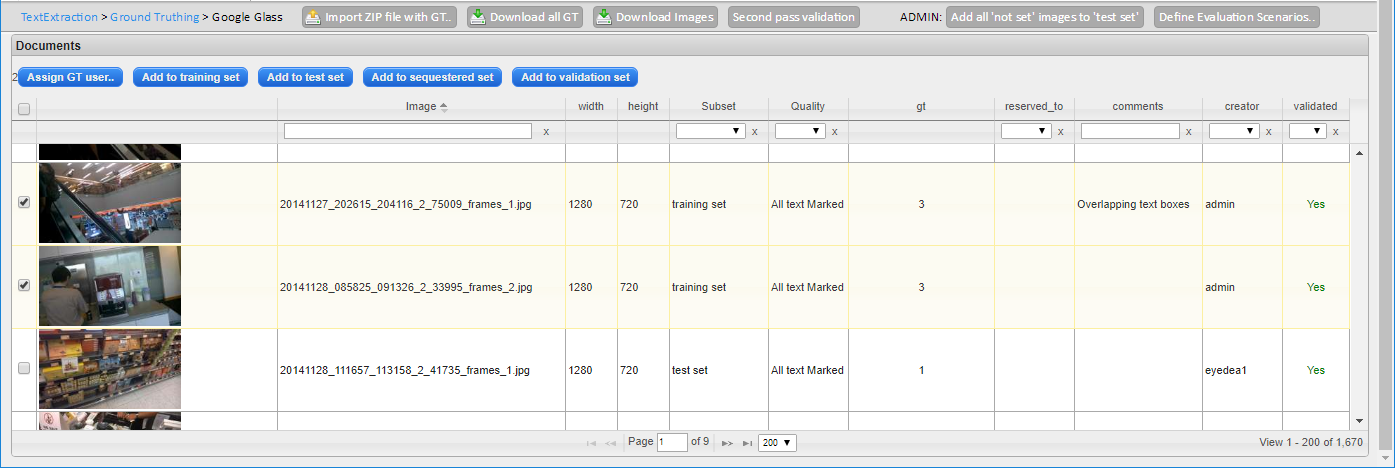The width and height of the screenshot is (1395, 468).
Task: Open the TextExtraction breadcrumb link
Action: tap(60, 18)
